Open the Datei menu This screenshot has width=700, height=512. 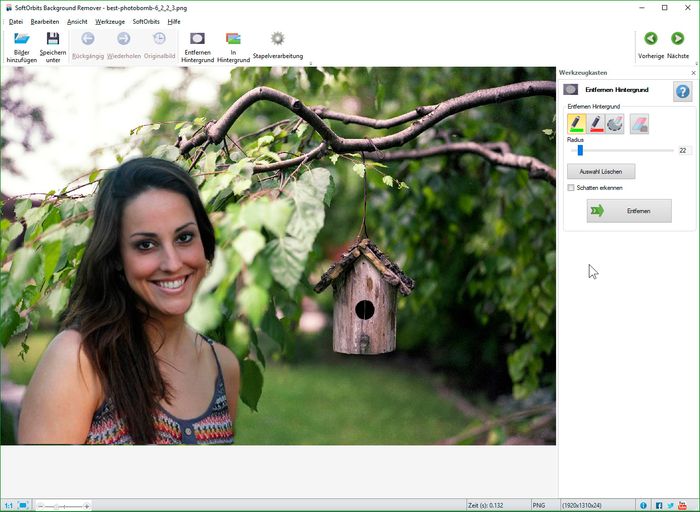pos(16,21)
